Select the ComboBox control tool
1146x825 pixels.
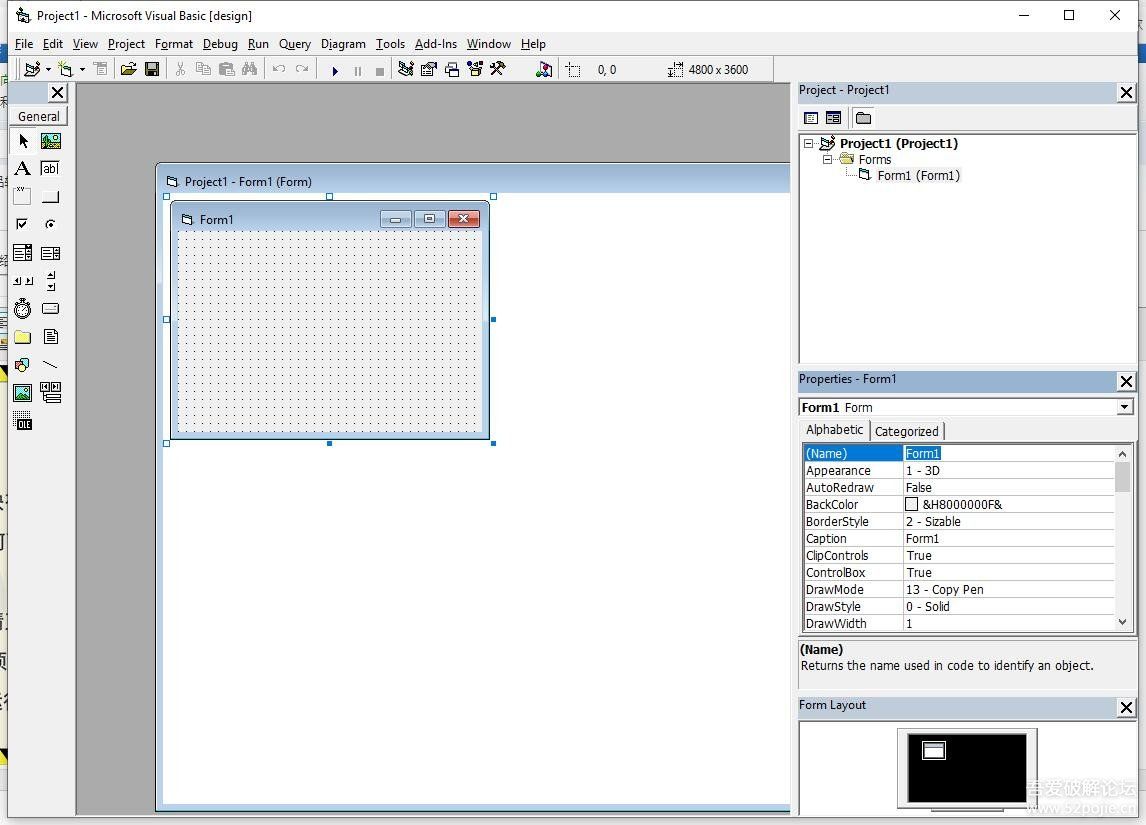[23, 253]
